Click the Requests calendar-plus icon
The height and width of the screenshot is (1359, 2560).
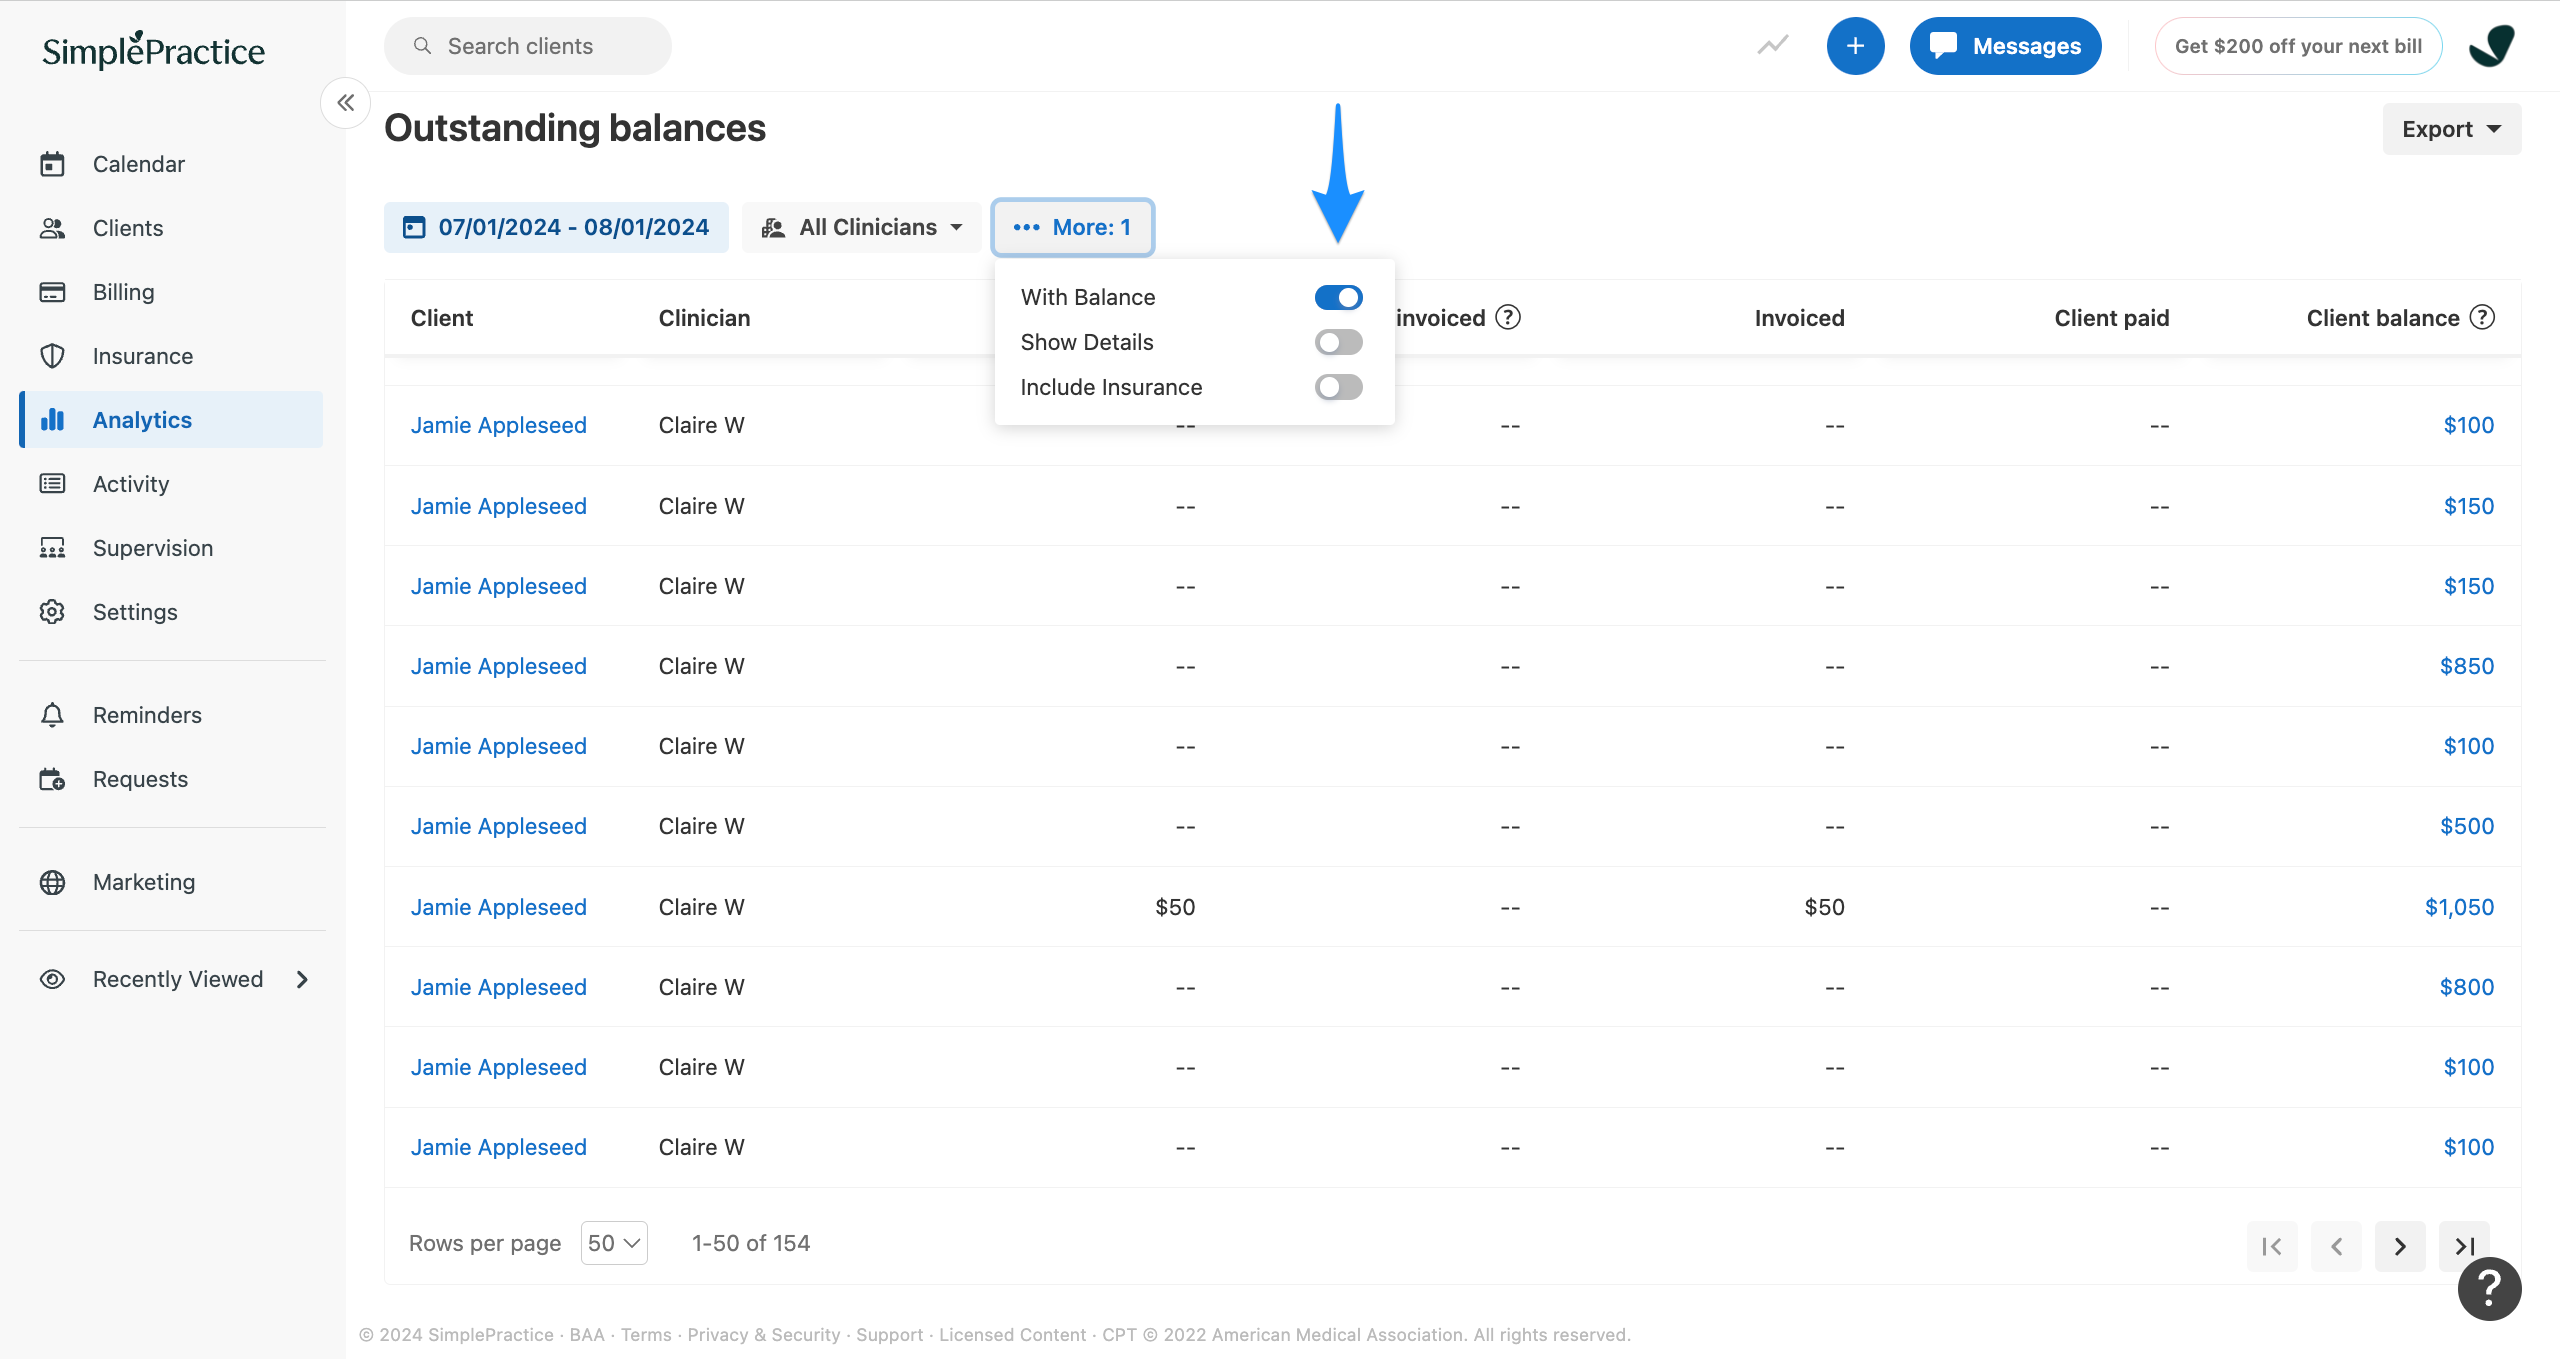(52, 779)
